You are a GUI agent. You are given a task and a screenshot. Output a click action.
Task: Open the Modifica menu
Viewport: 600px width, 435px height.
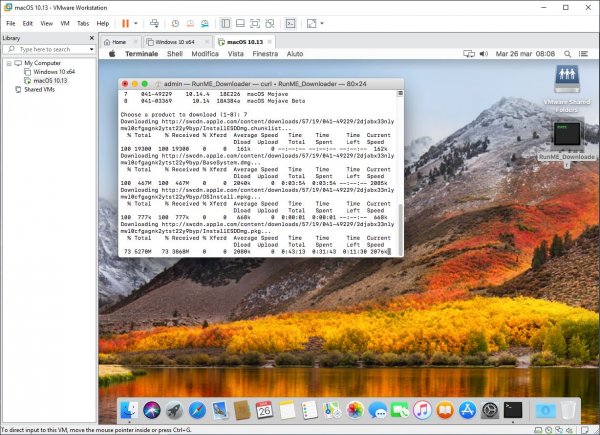[205, 54]
